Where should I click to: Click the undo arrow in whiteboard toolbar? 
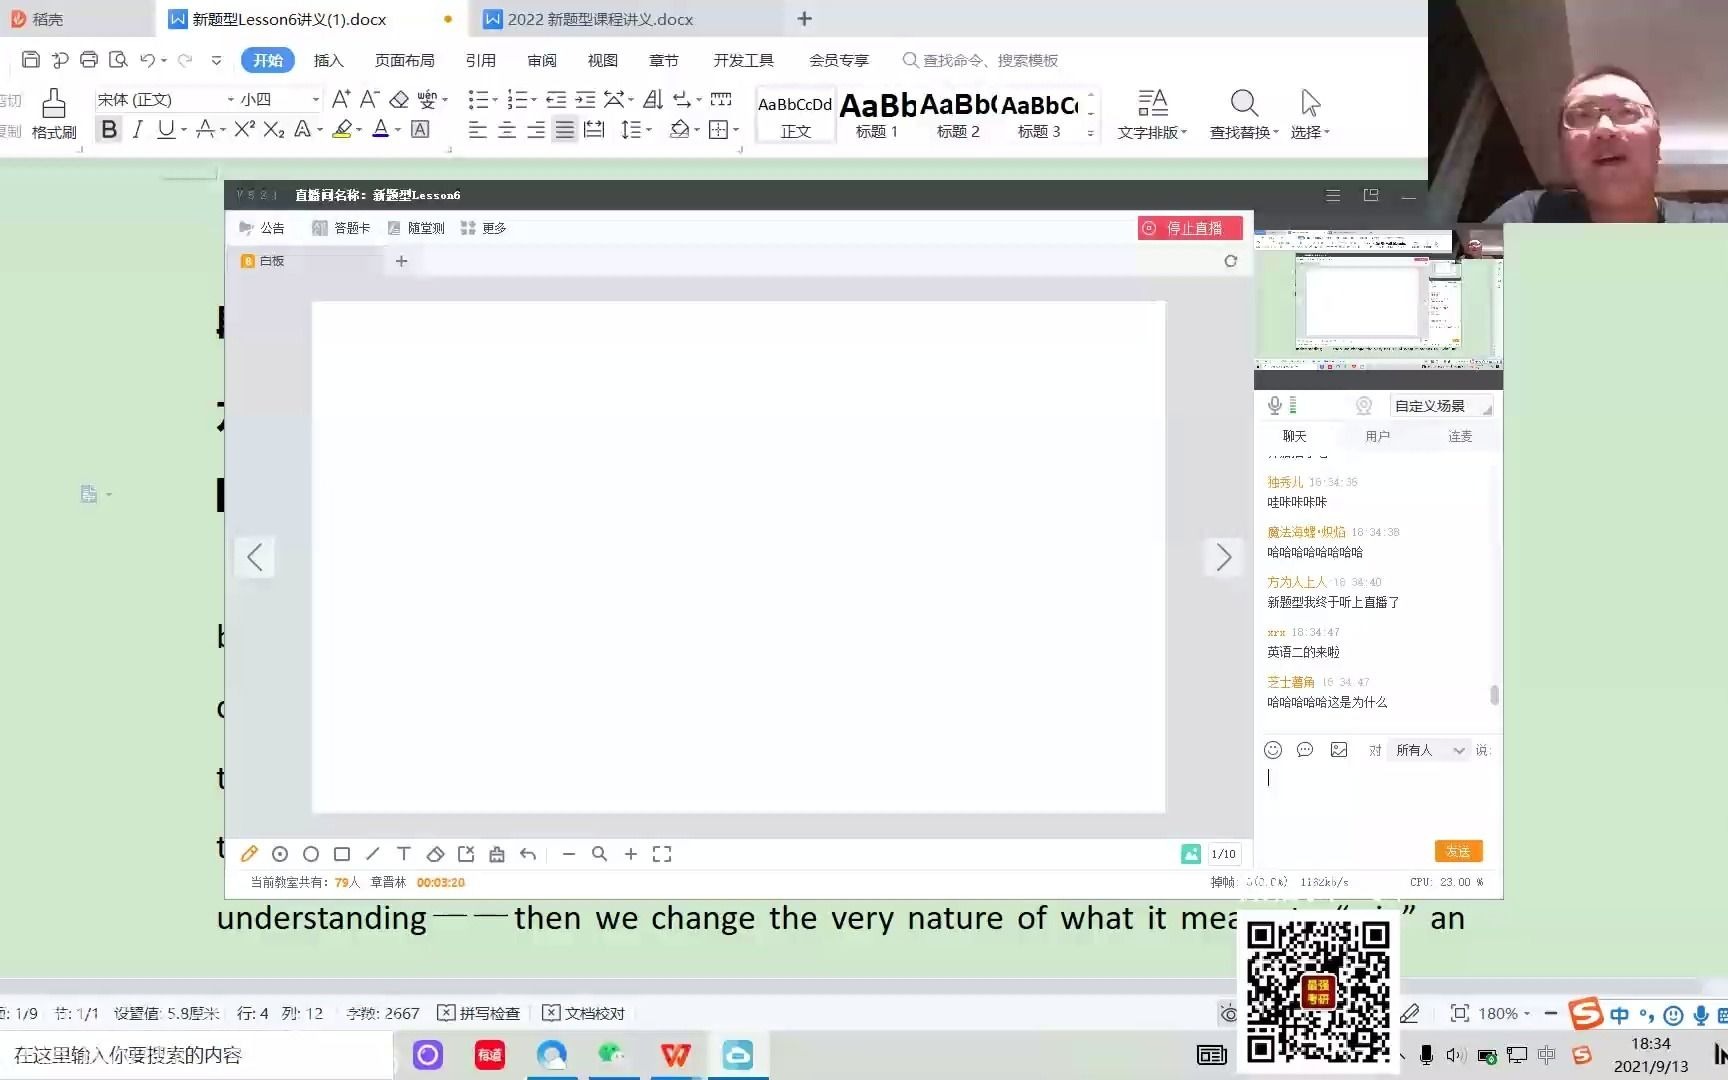tap(528, 854)
